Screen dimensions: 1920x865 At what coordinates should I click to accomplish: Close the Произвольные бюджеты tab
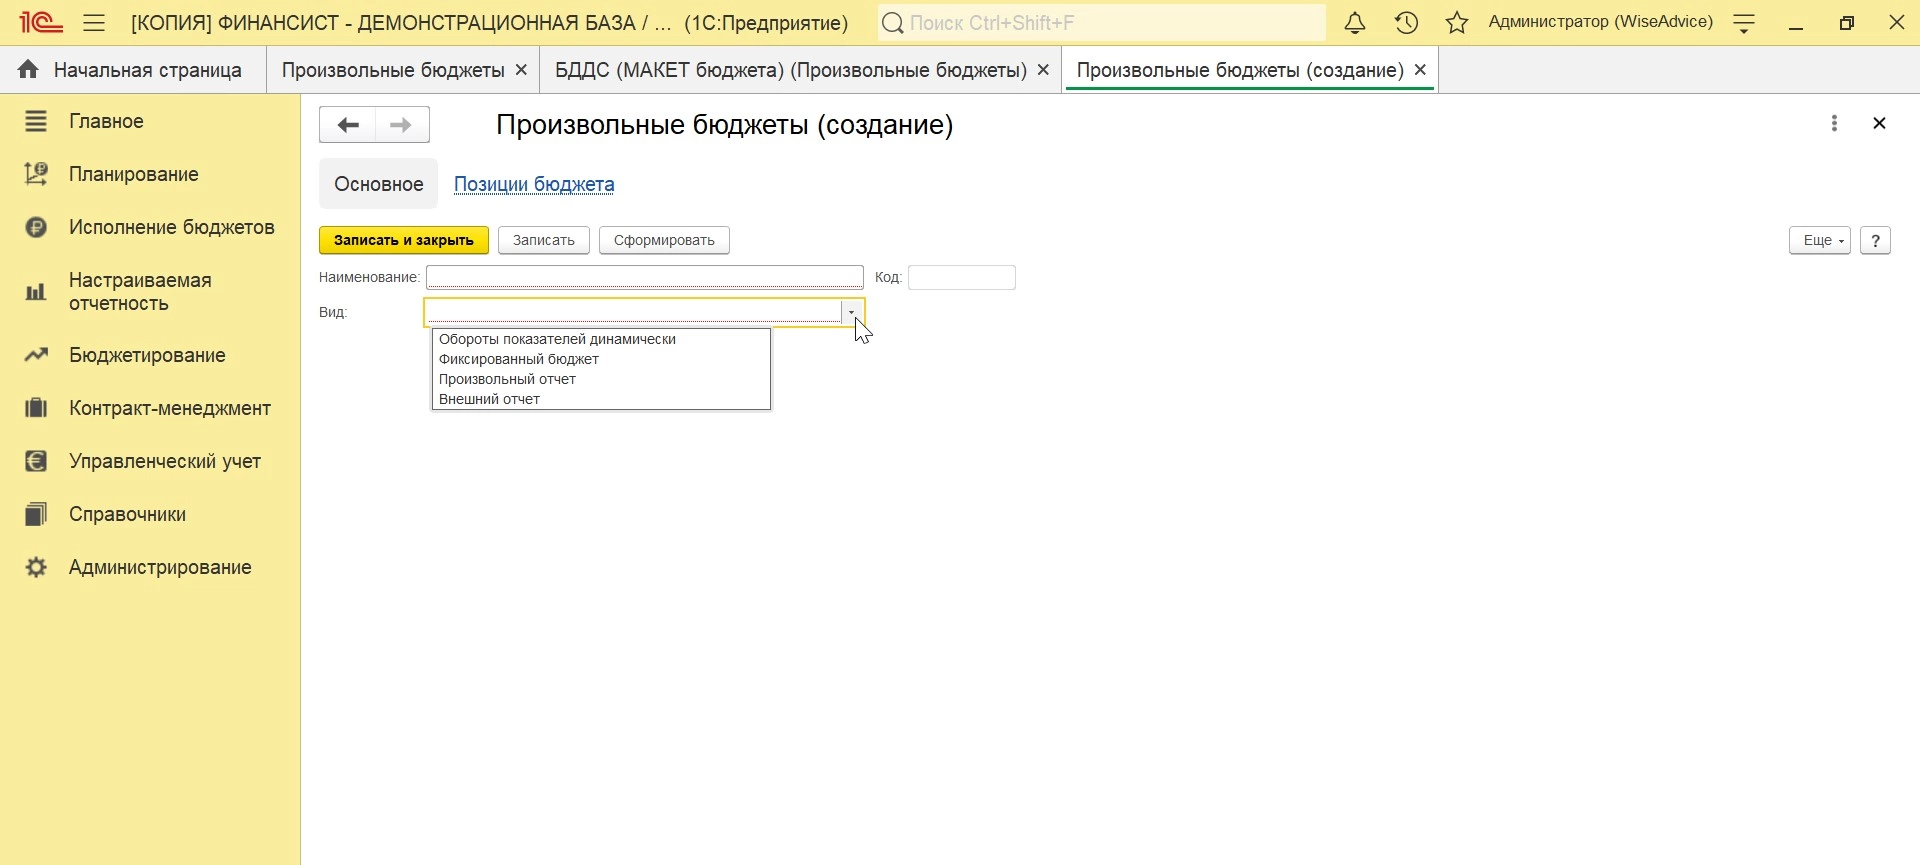521,70
